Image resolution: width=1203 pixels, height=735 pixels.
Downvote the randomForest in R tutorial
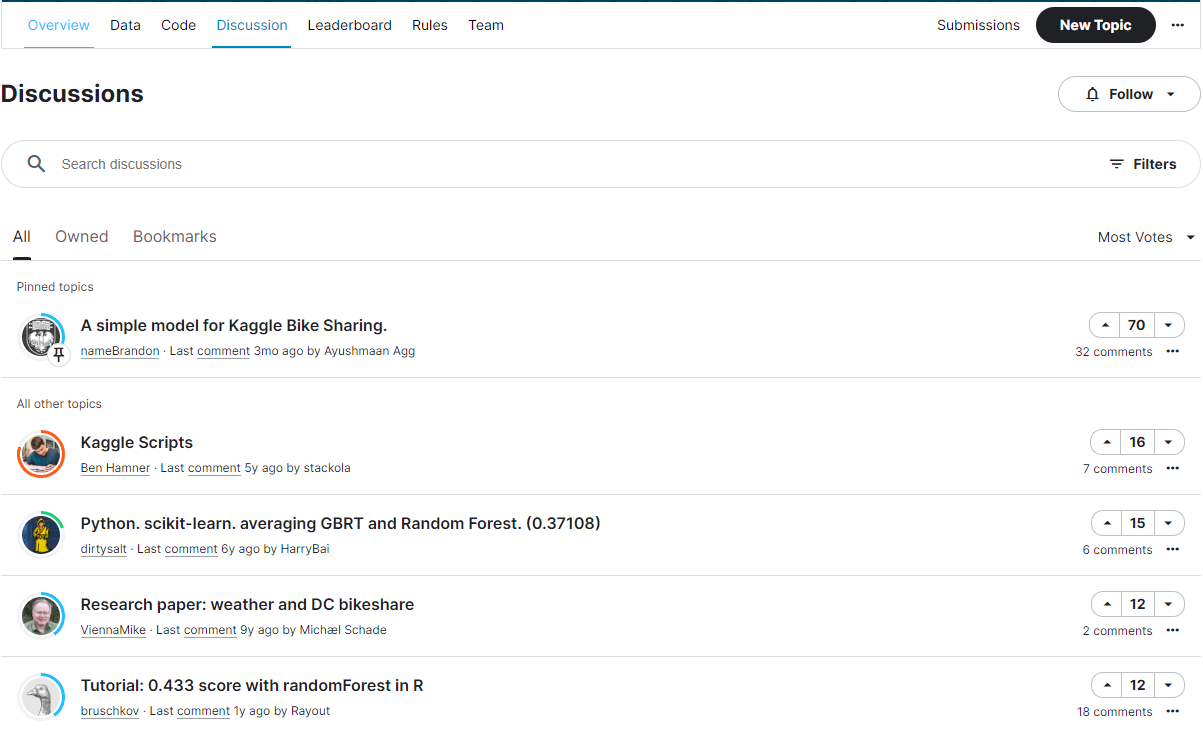[x=1169, y=685]
